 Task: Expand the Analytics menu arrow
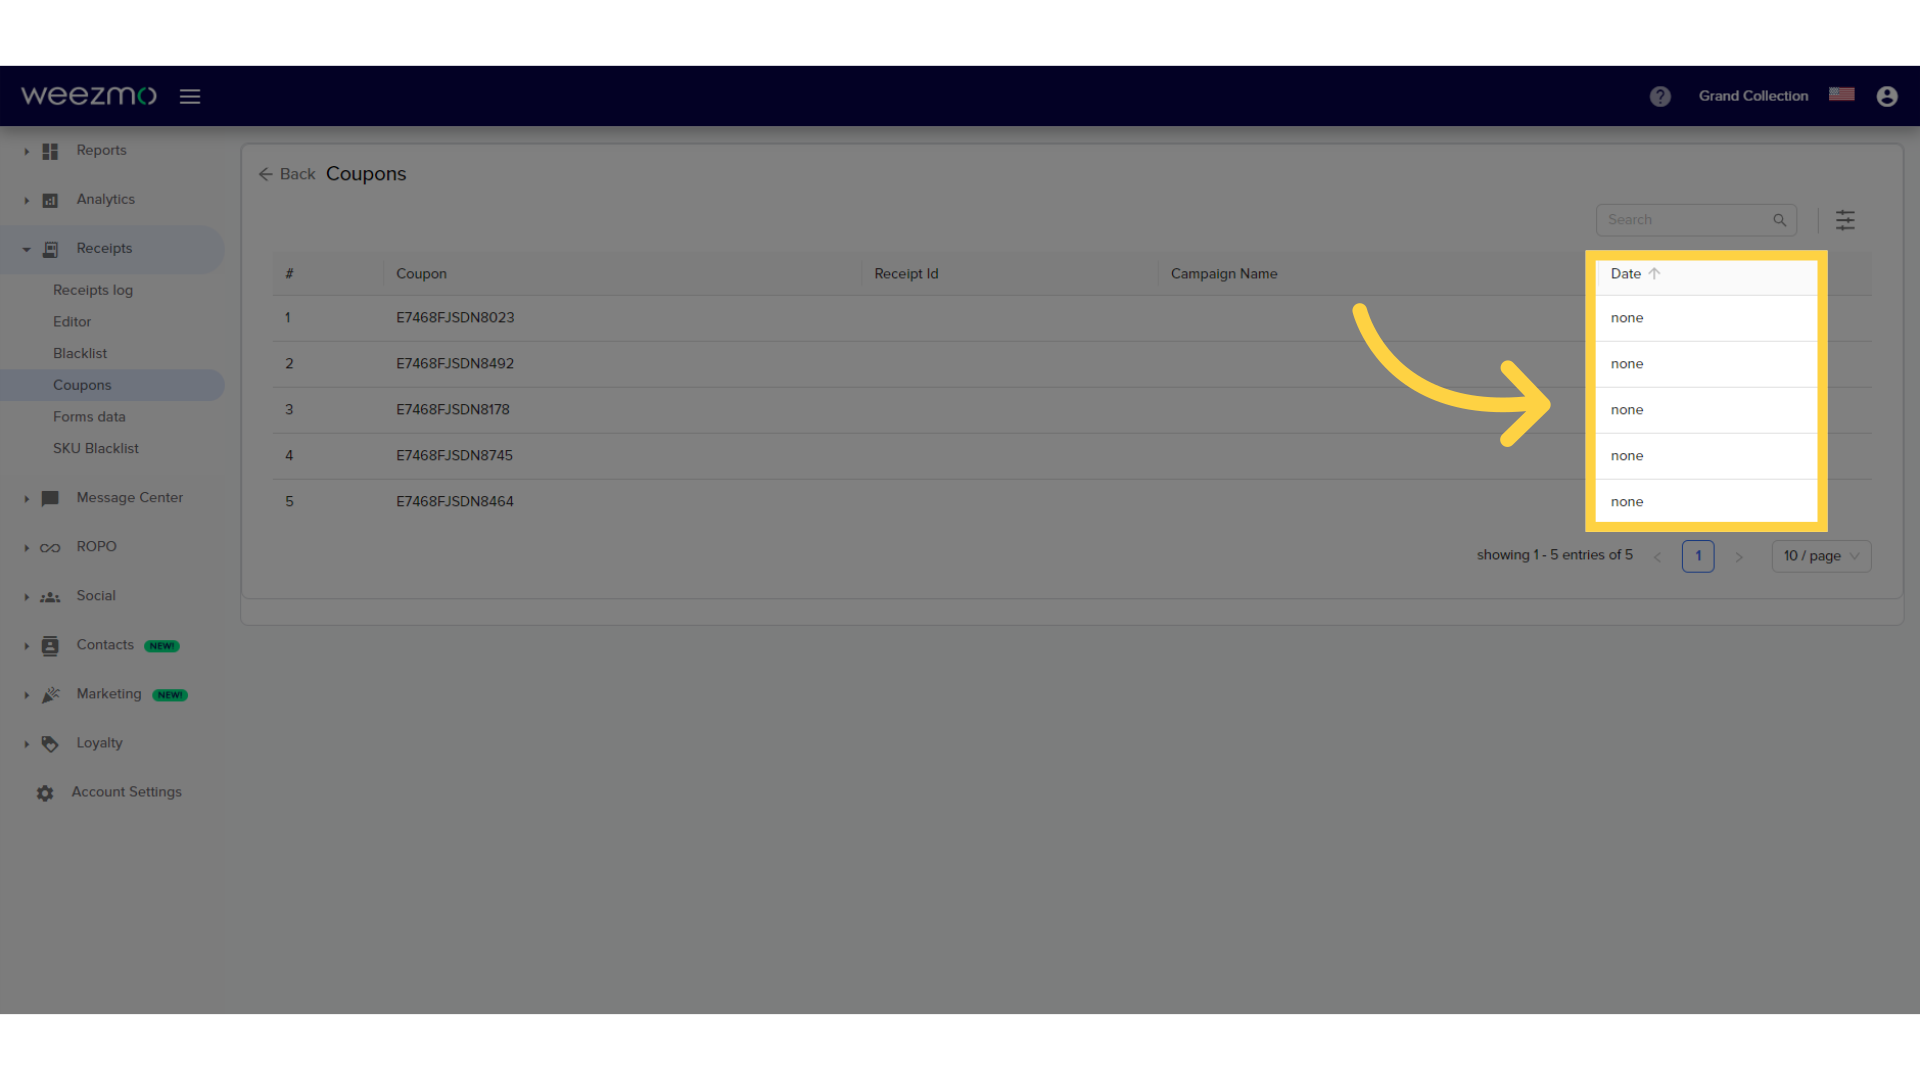(26, 200)
